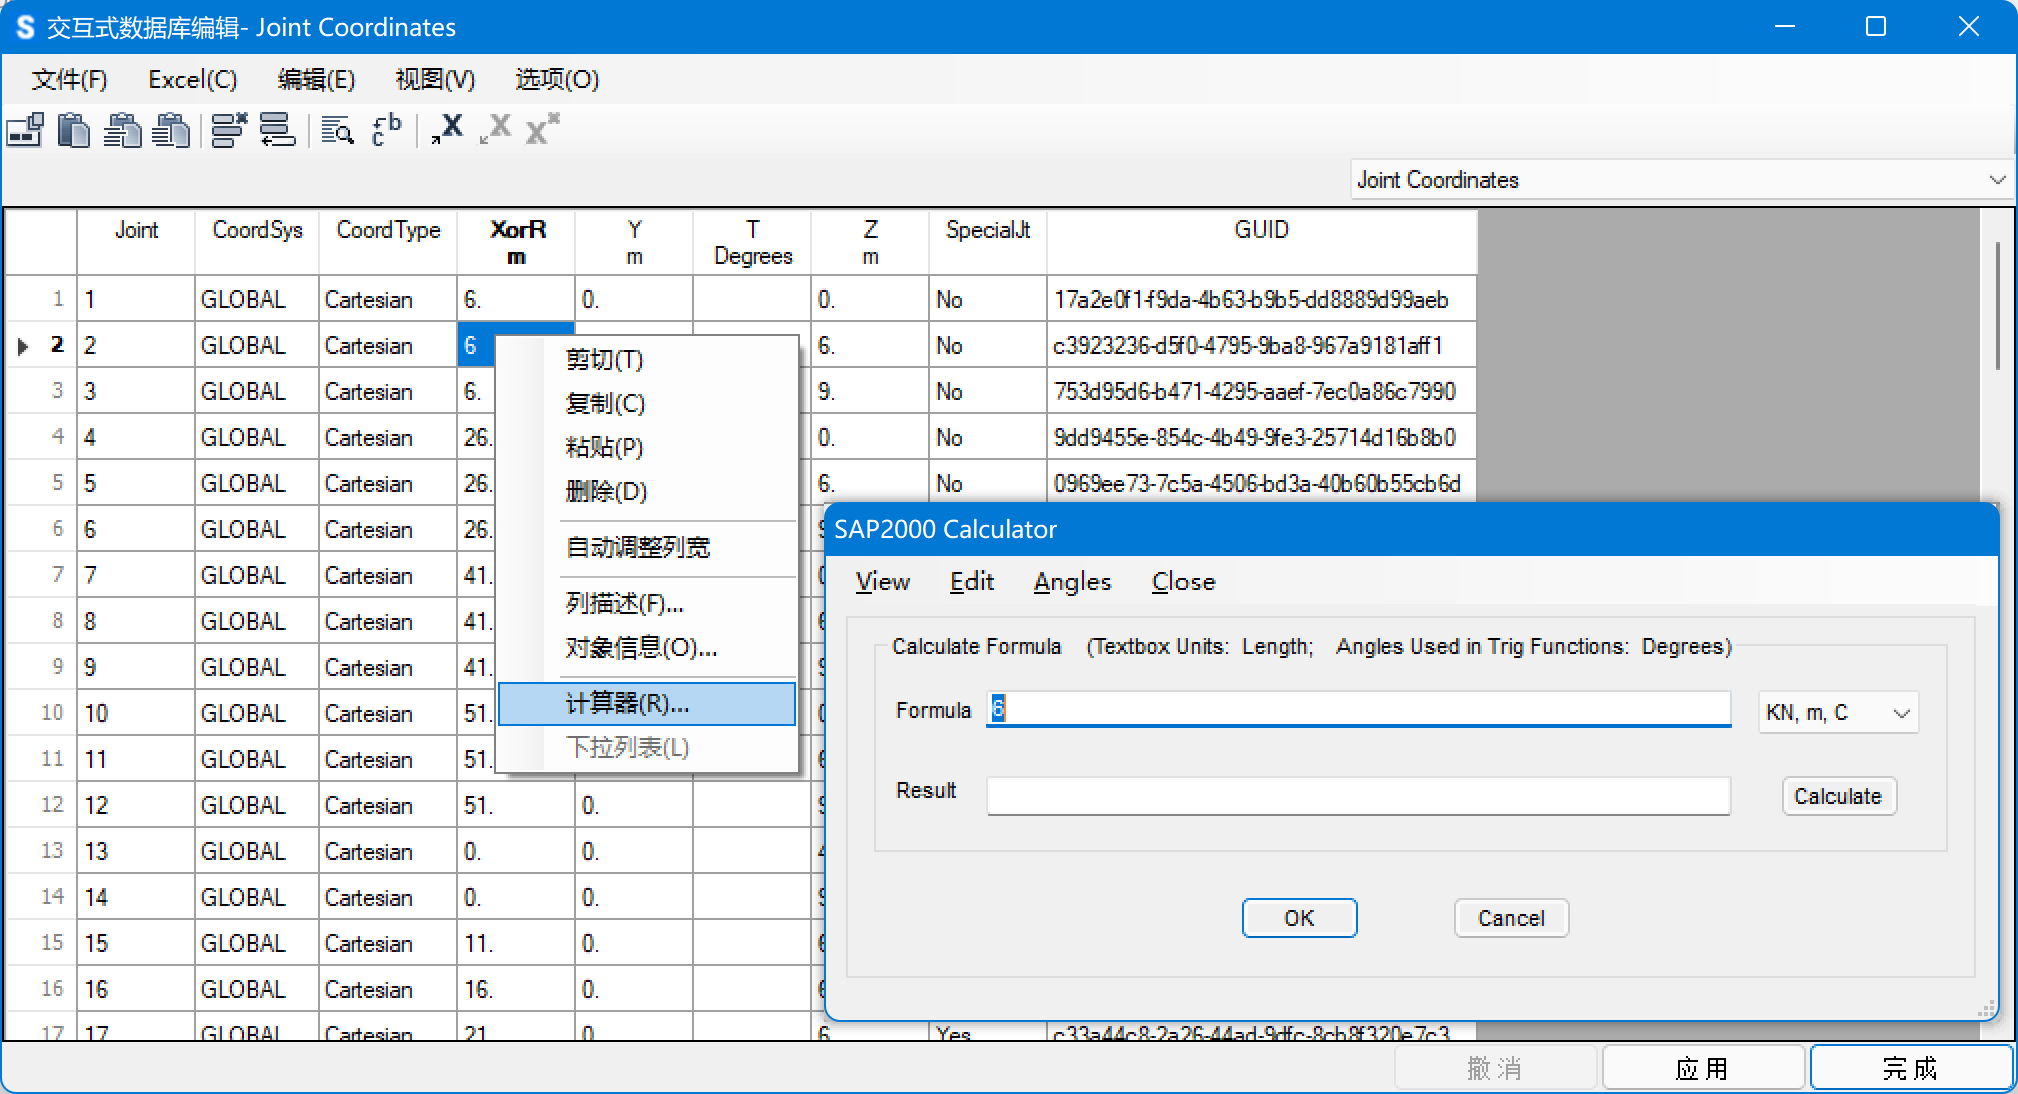
Task: Expand the KN, m, C units dropdown
Action: (x=1900, y=713)
